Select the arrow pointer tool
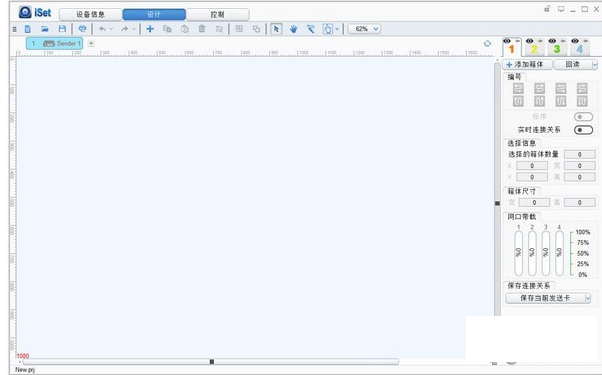602x375 pixels. 276,29
